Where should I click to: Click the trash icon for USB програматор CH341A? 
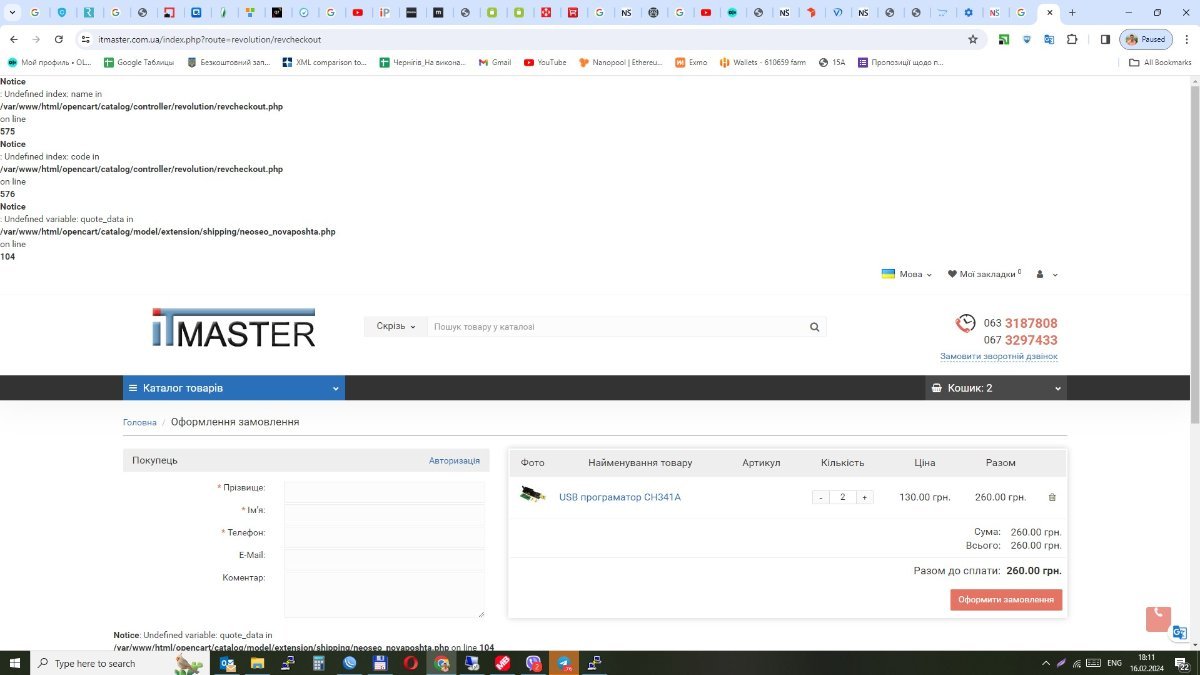1051,497
